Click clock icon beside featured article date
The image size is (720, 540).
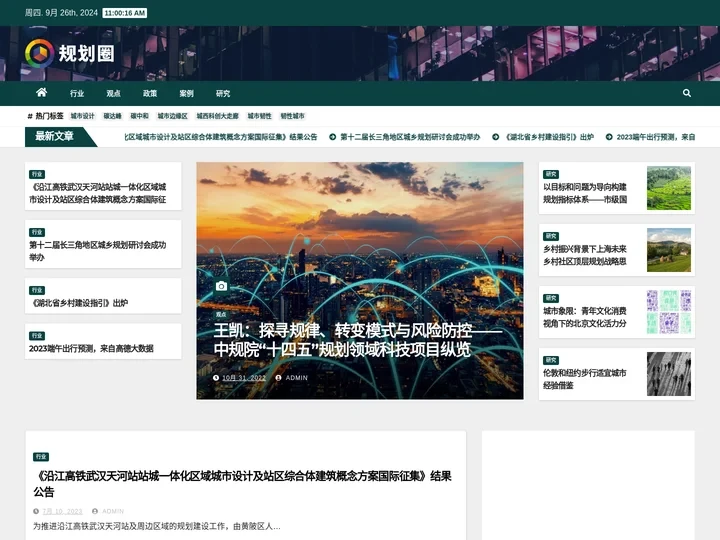[x=216, y=378]
